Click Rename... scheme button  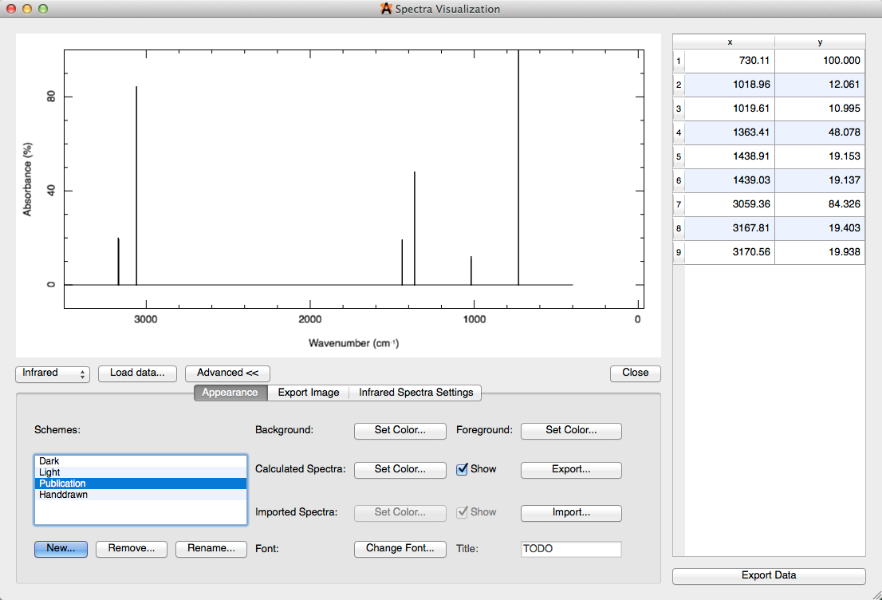pyautogui.click(x=210, y=549)
